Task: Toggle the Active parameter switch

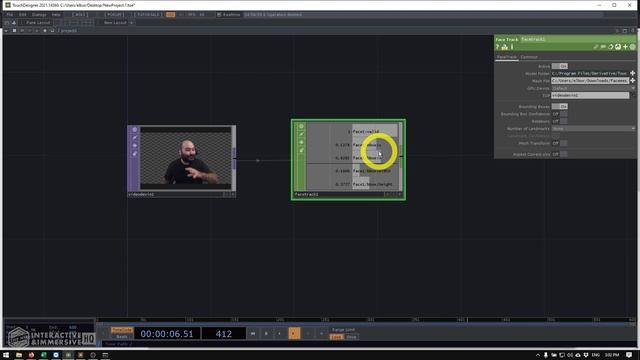Action: pos(560,66)
